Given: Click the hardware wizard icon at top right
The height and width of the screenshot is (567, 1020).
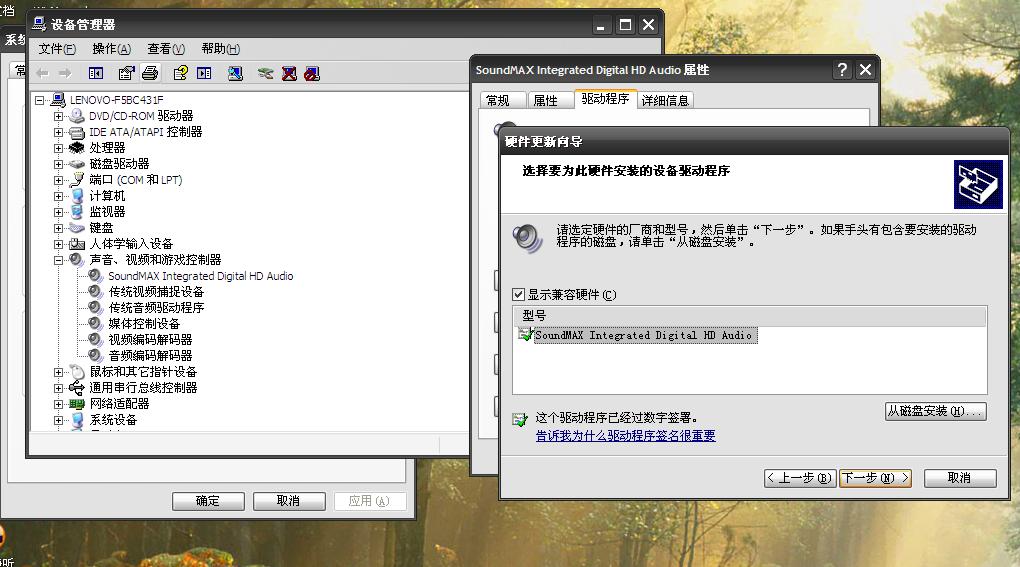Looking at the screenshot, I should pos(978,185).
